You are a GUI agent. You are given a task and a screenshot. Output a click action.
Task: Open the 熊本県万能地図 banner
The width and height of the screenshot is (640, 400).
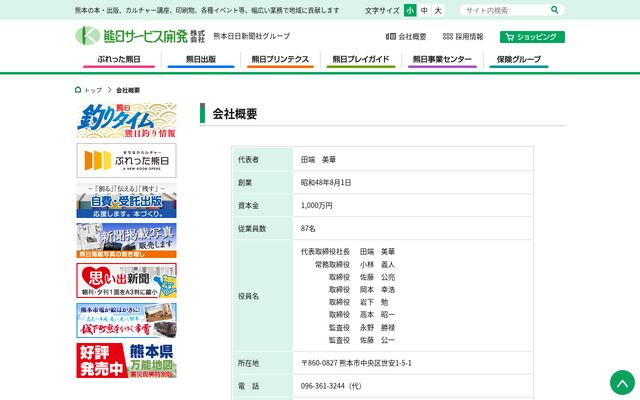click(127, 360)
